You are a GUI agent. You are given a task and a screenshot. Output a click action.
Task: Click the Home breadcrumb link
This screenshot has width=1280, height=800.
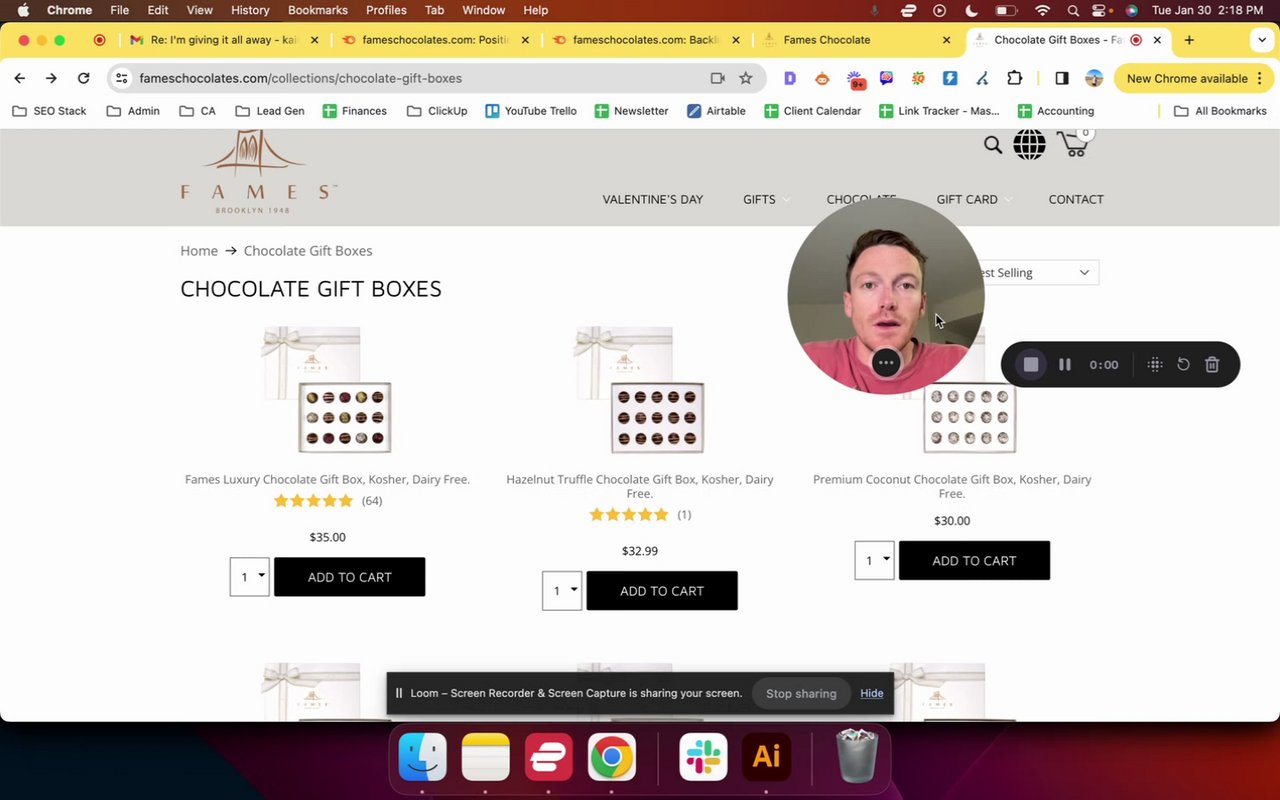click(199, 251)
